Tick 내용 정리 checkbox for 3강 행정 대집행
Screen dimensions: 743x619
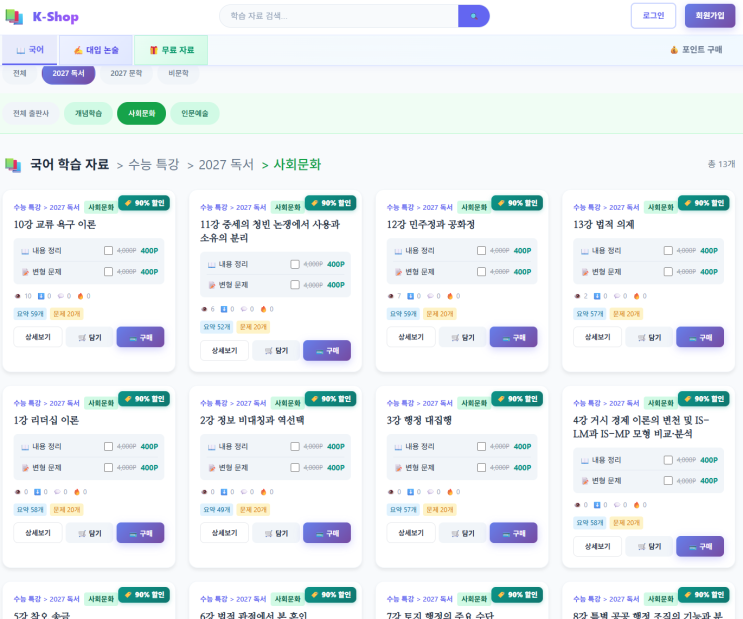pyautogui.click(x=481, y=446)
